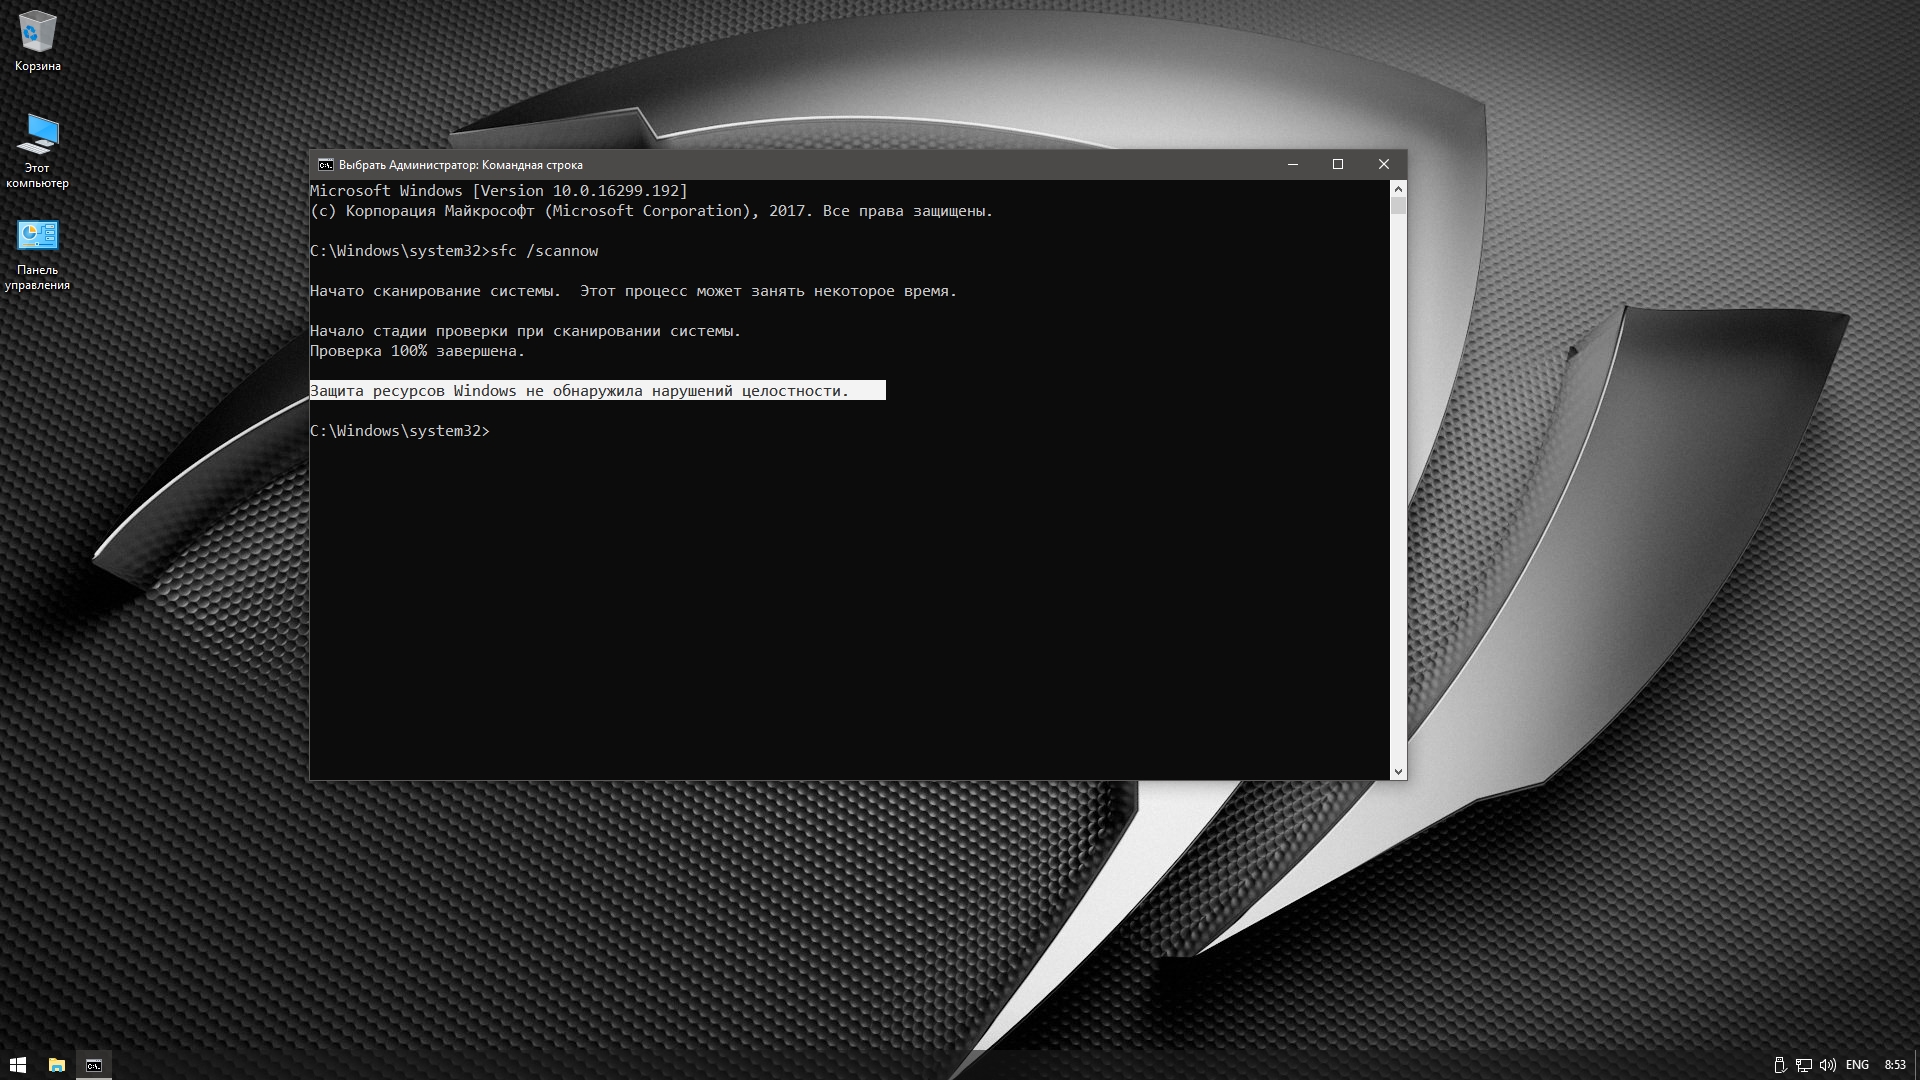Viewport: 1920px width, 1080px height.
Task: Switch input language via ENG indicator
Action: [x=1857, y=1065]
